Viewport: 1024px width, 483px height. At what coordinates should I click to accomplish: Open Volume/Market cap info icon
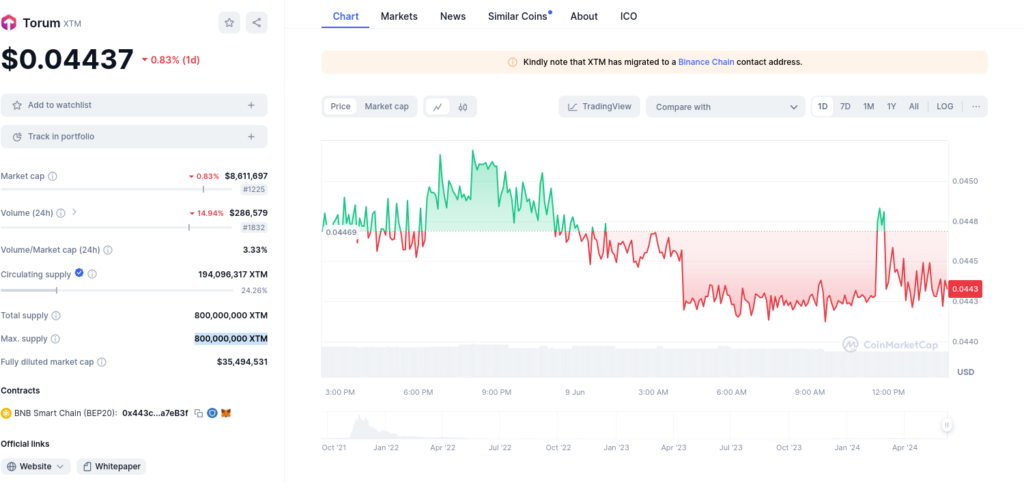pos(108,250)
